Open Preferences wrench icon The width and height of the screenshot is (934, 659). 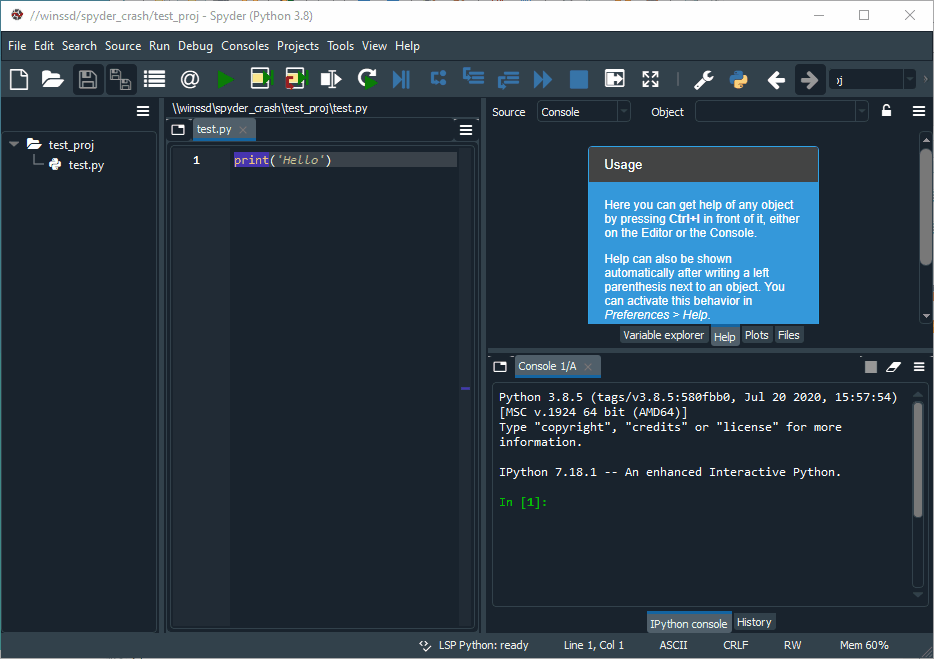click(x=703, y=79)
